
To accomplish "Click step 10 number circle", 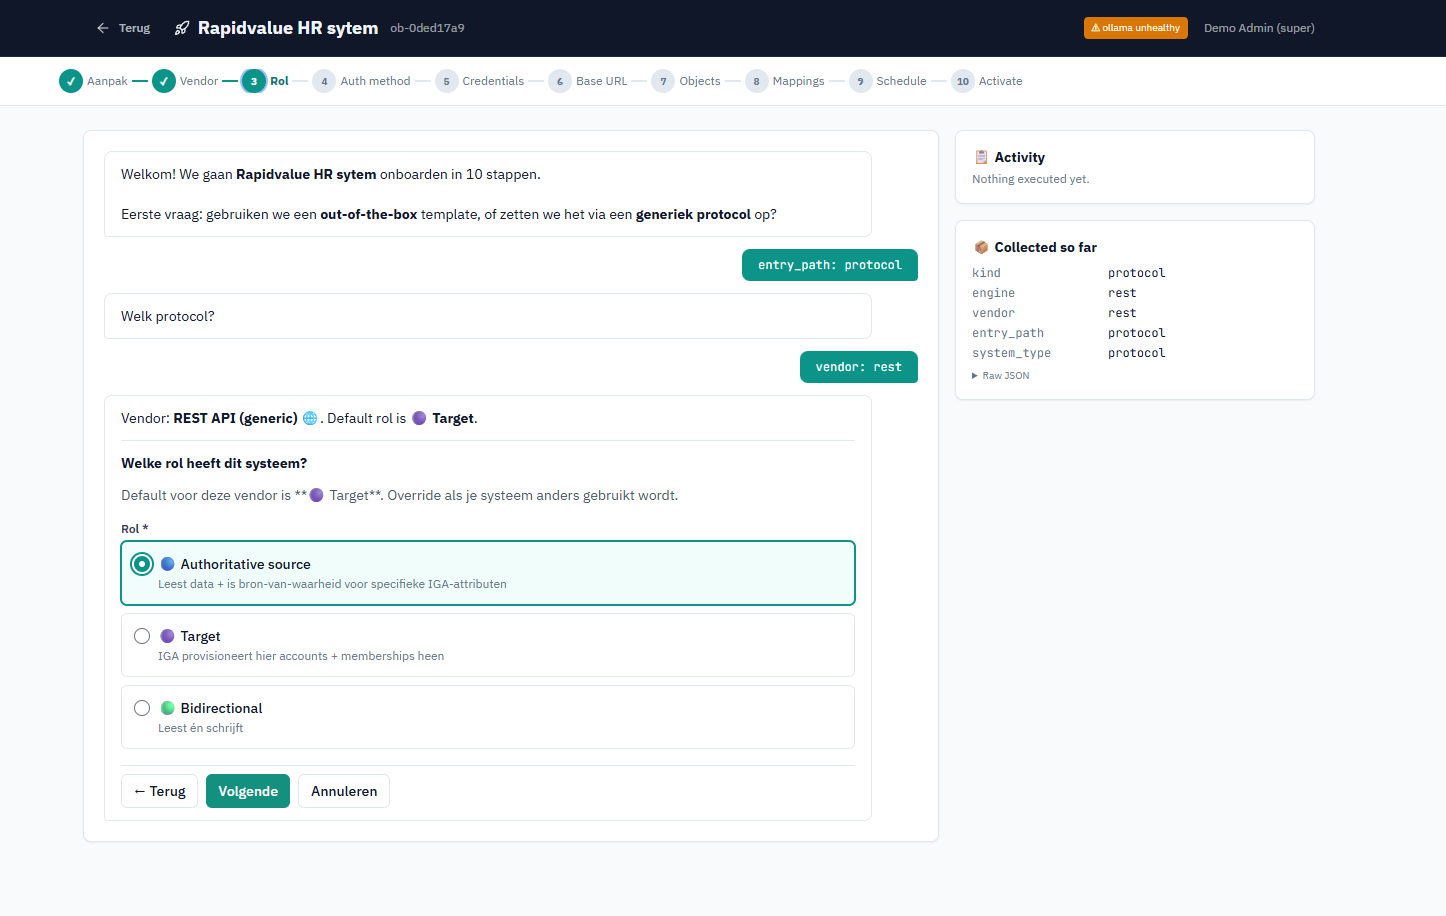I will (963, 81).
